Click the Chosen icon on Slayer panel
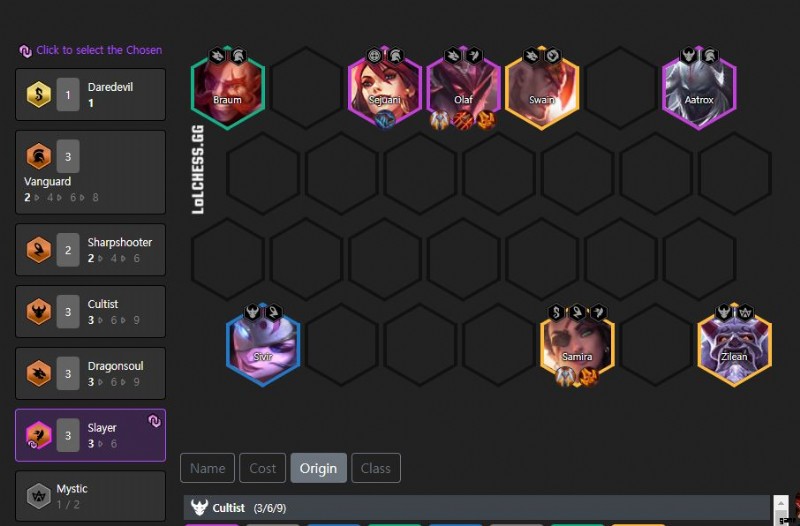This screenshot has height=526, width=800. tap(154, 421)
